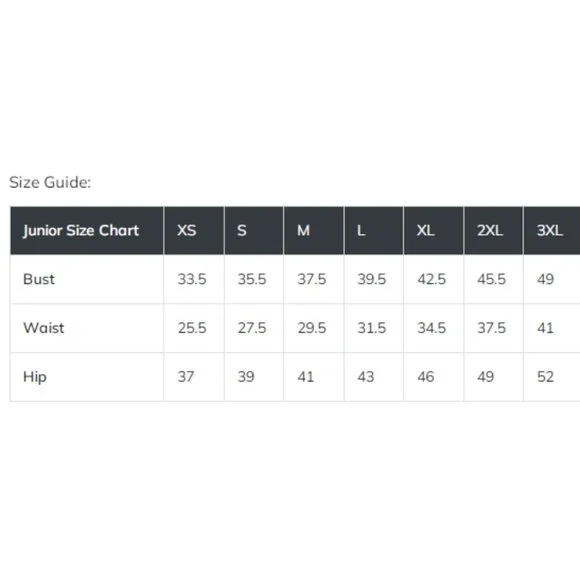Click the XL bust value 42.5

coord(432,279)
